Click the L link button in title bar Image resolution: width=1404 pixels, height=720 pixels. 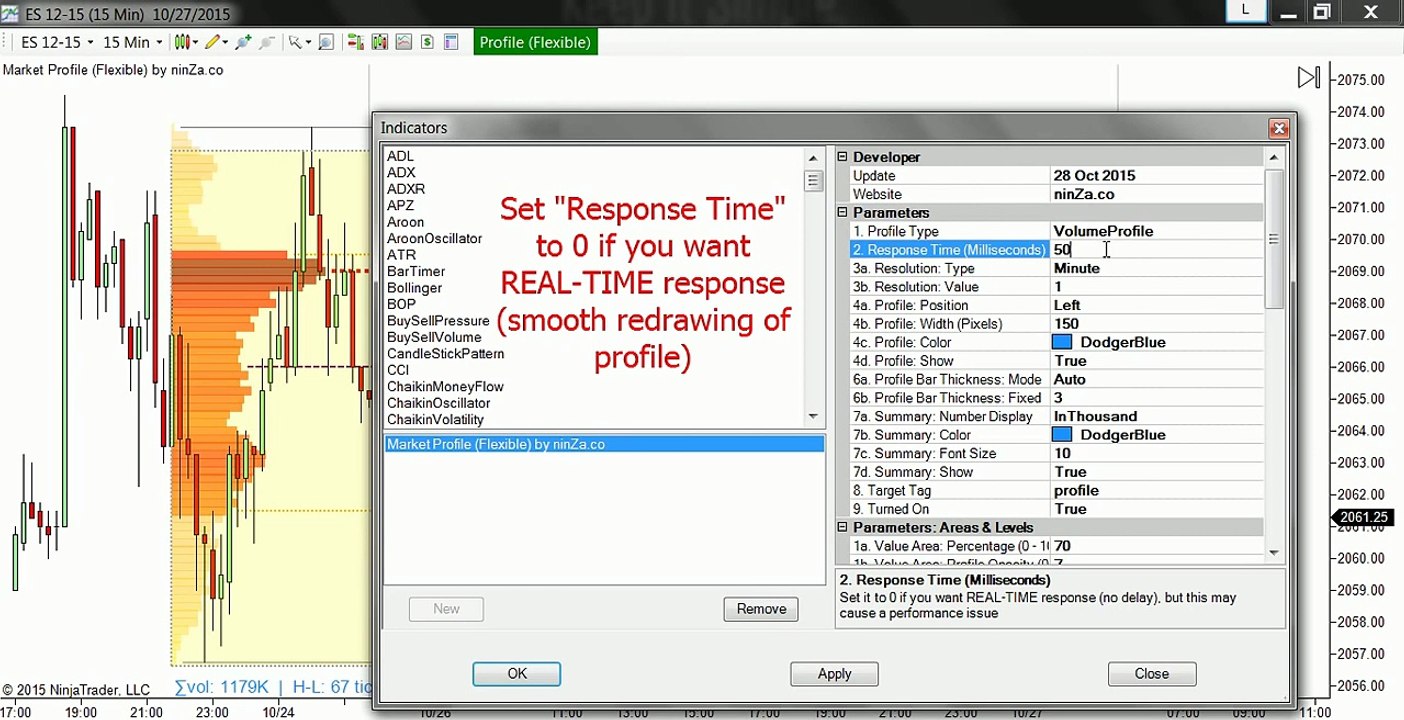pyautogui.click(x=1245, y=10)
